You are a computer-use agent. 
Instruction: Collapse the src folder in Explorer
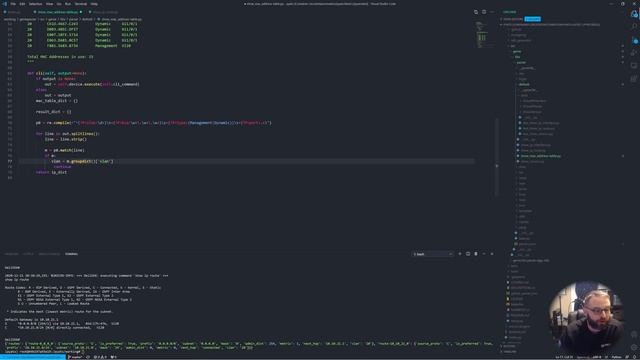point(513,46)
